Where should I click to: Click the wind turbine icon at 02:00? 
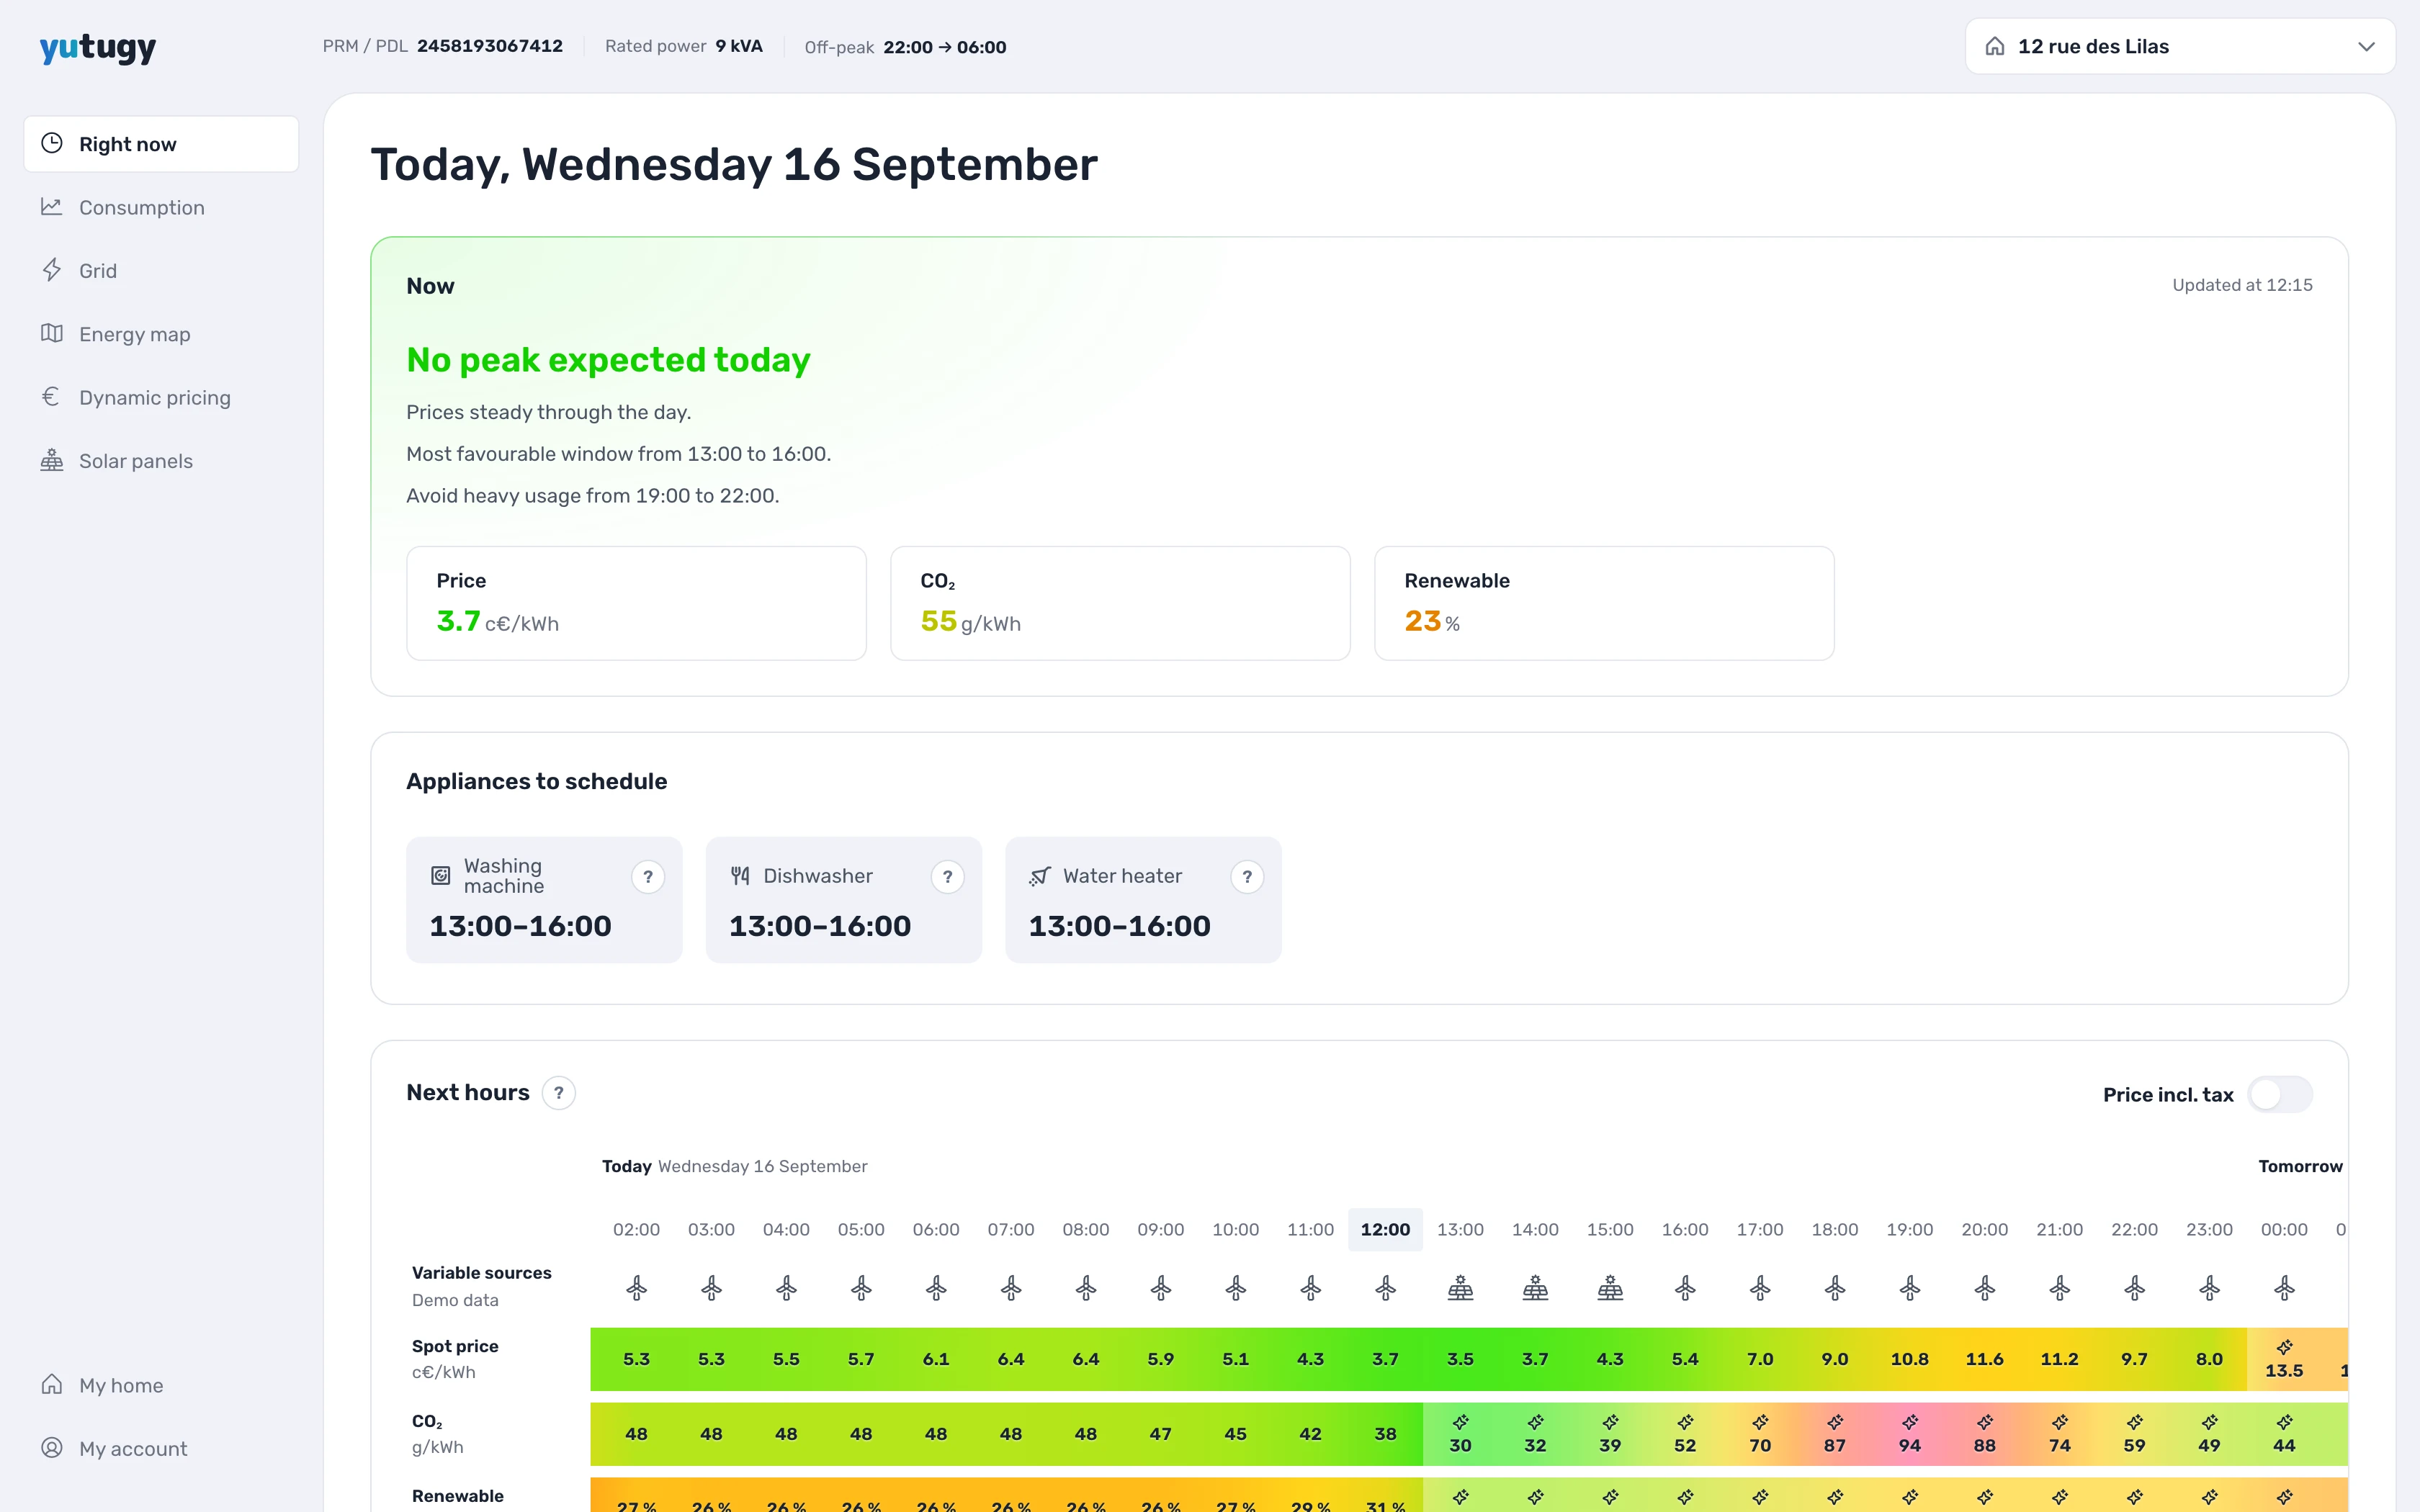(636, 1288)
